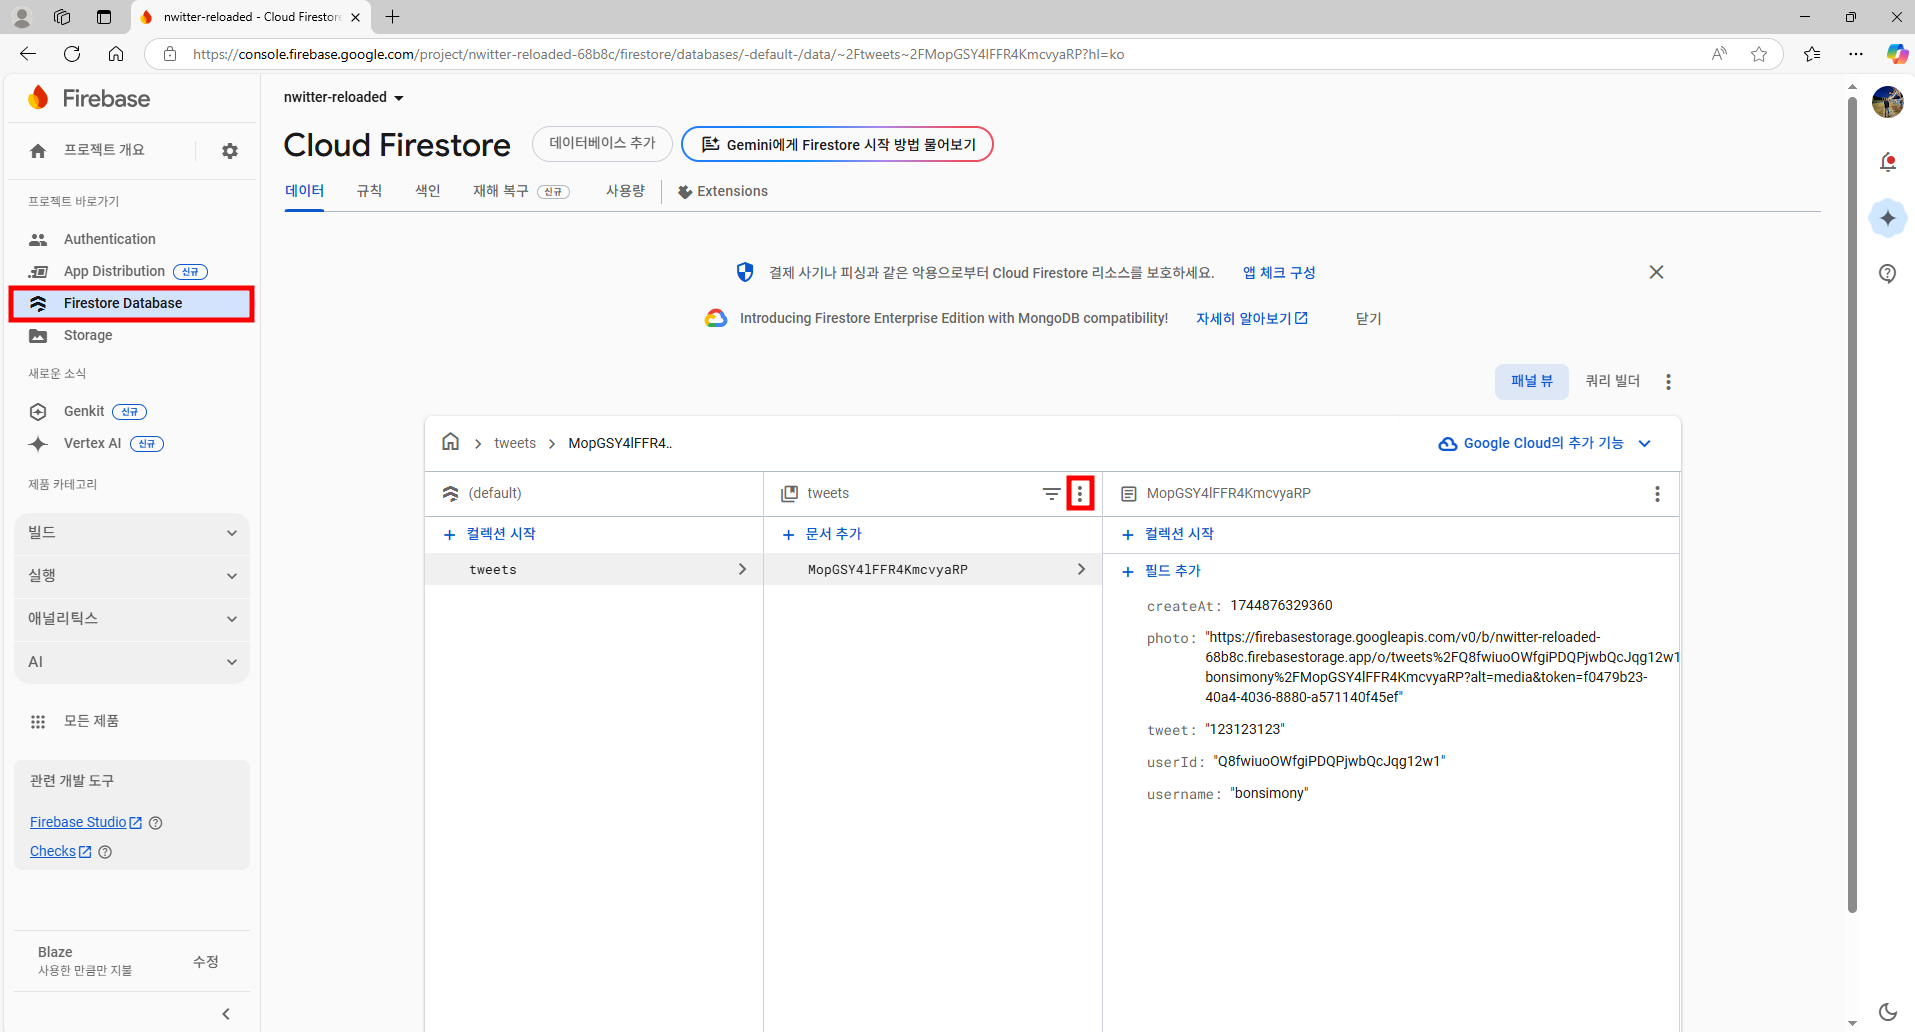1915x1032 pixels.
Task: Switch to 사용량 tab
Action: 625,191
